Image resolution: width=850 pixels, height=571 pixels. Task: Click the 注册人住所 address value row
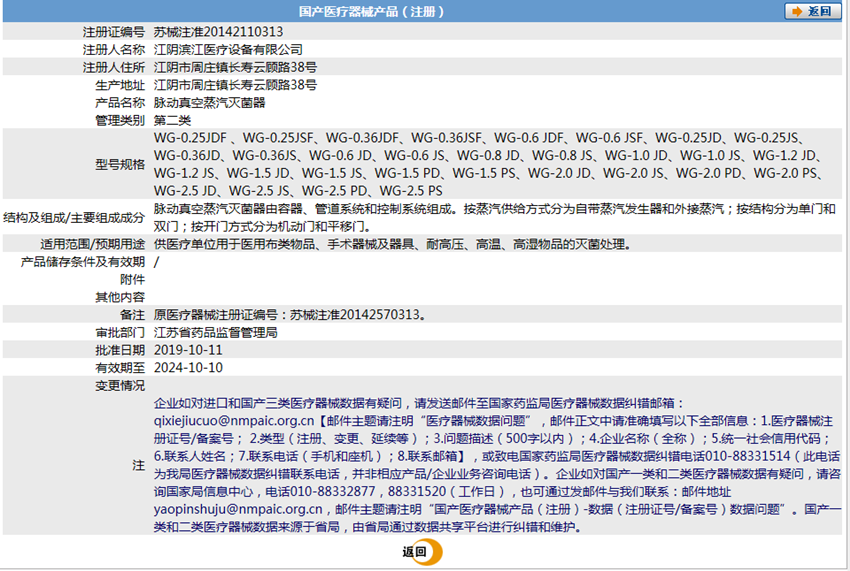point(235,67)
